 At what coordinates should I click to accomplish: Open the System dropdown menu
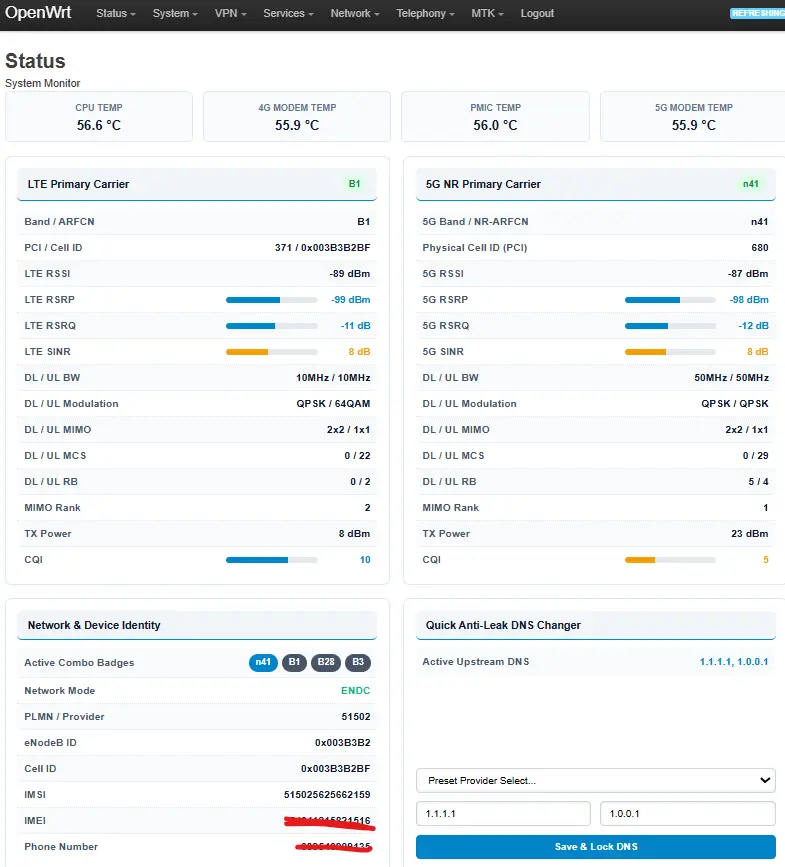coord(175,13)
